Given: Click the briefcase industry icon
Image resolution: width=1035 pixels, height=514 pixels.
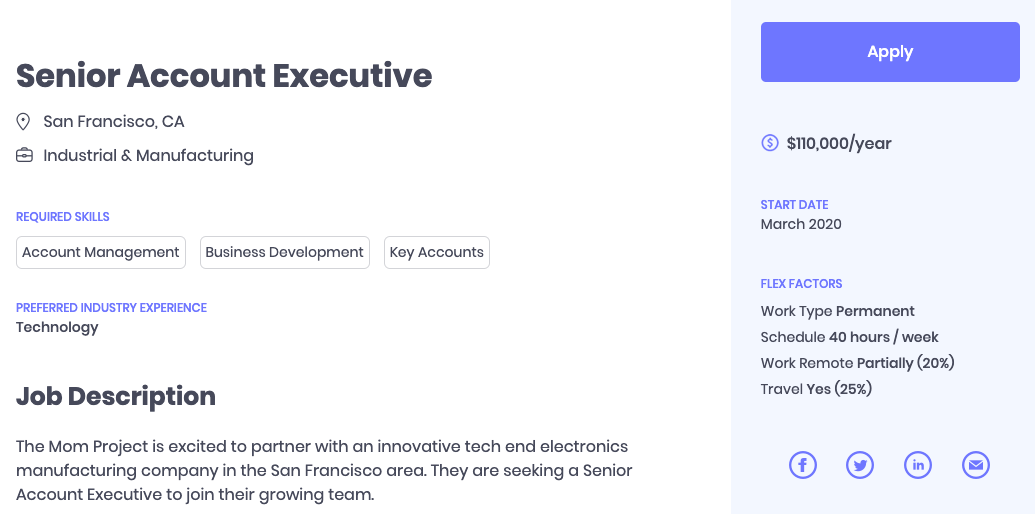Looking at the screenshot, I should point(24,156).
